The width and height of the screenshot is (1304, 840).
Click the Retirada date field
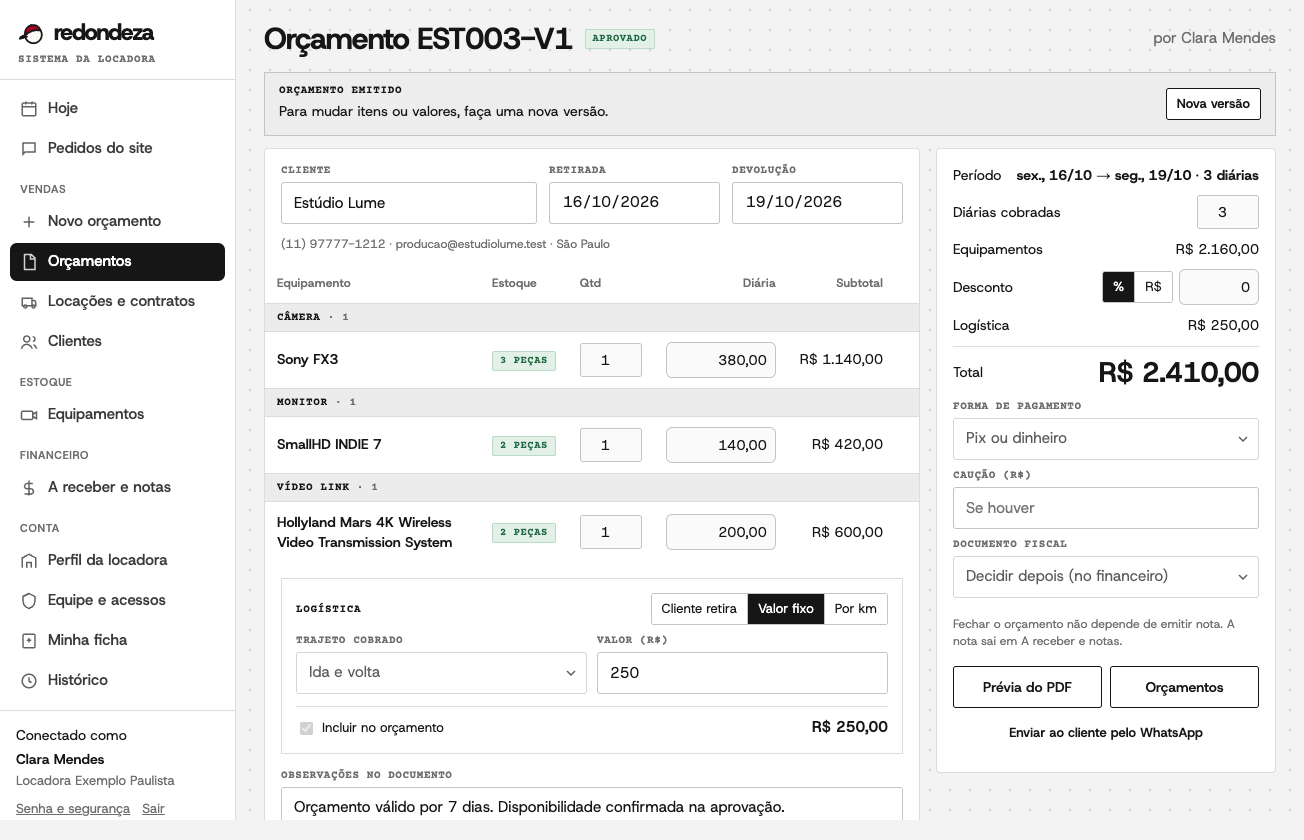coord(634,203)
